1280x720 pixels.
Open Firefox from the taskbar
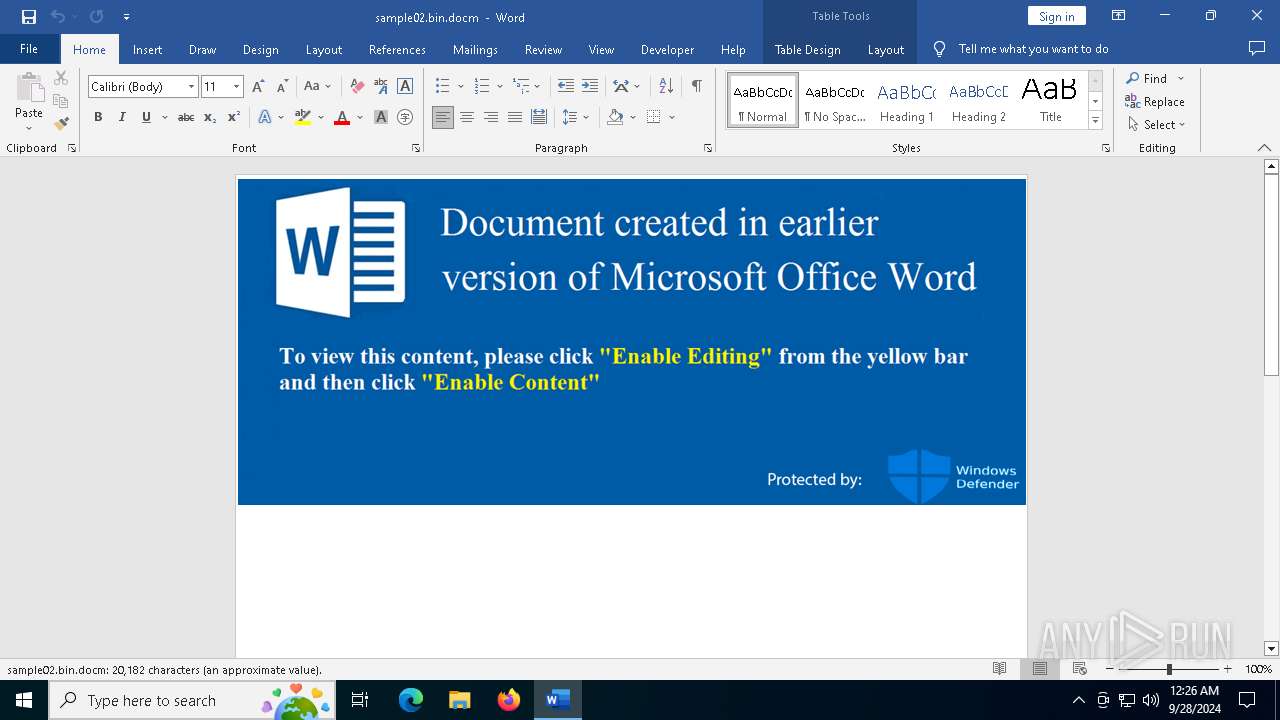(x=509, y=700)
